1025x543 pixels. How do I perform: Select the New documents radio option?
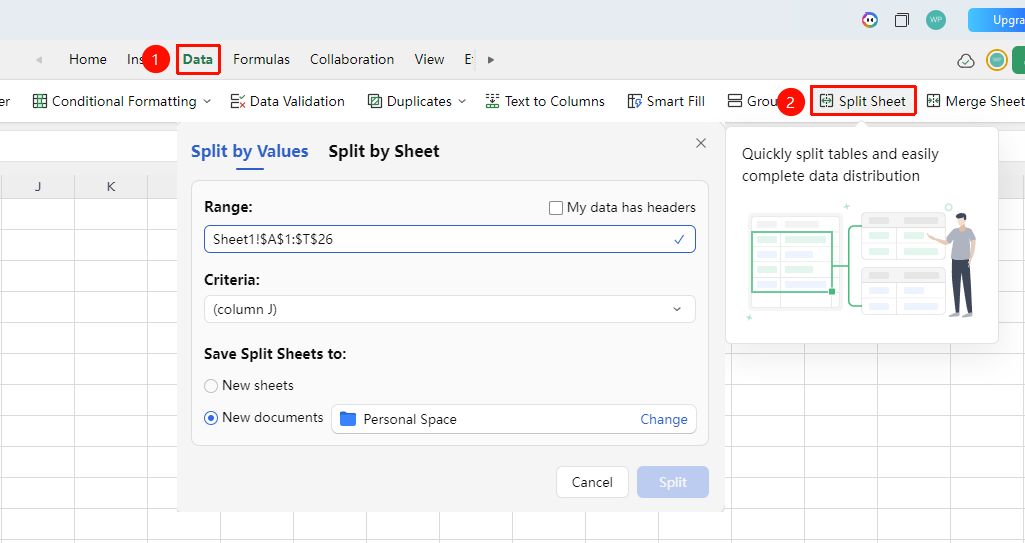point(210,418)
